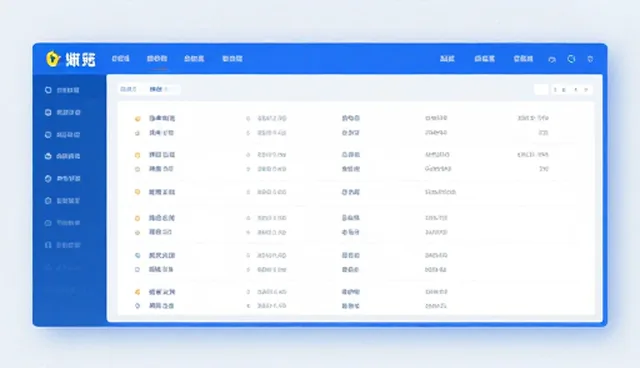Open the fifth sidebar menu item icon
The height and width of the screenshot is (368, 640).
point(48,178)
